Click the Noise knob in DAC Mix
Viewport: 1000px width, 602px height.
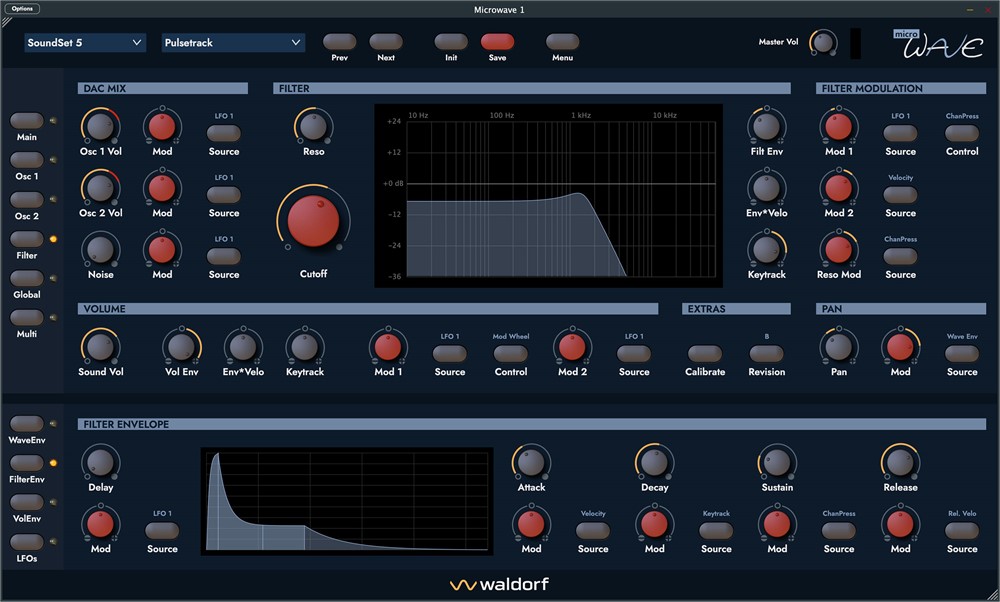coord(100,249)
